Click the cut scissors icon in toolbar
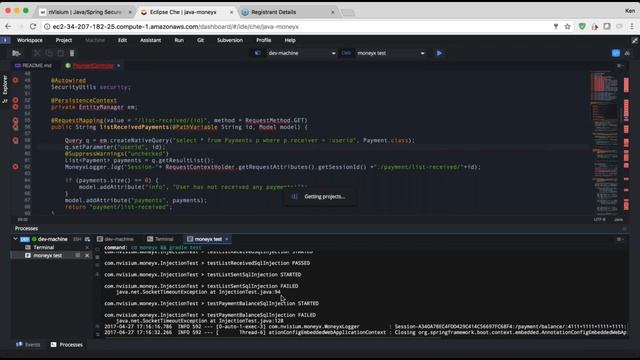This screenshot has height=360, width=640. pyautogui.click(x=37, y=53)
